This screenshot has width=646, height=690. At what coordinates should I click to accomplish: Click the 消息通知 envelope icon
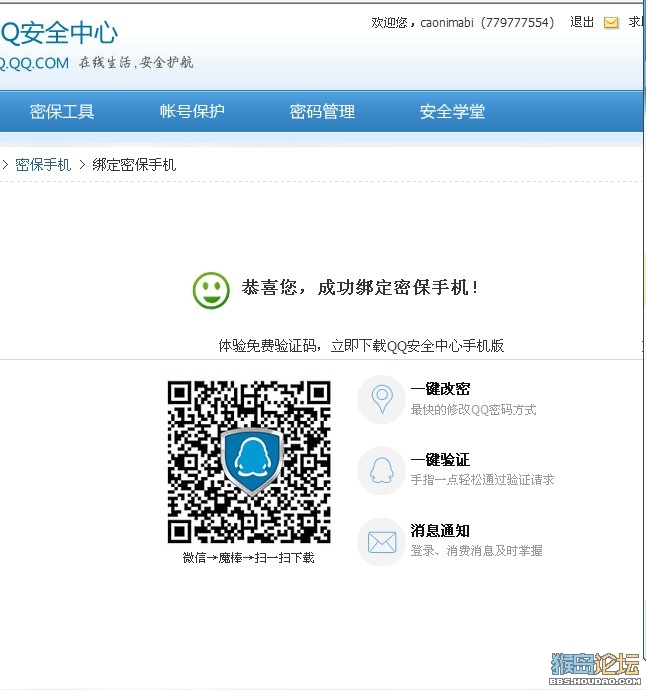click(x=382, y=542)
